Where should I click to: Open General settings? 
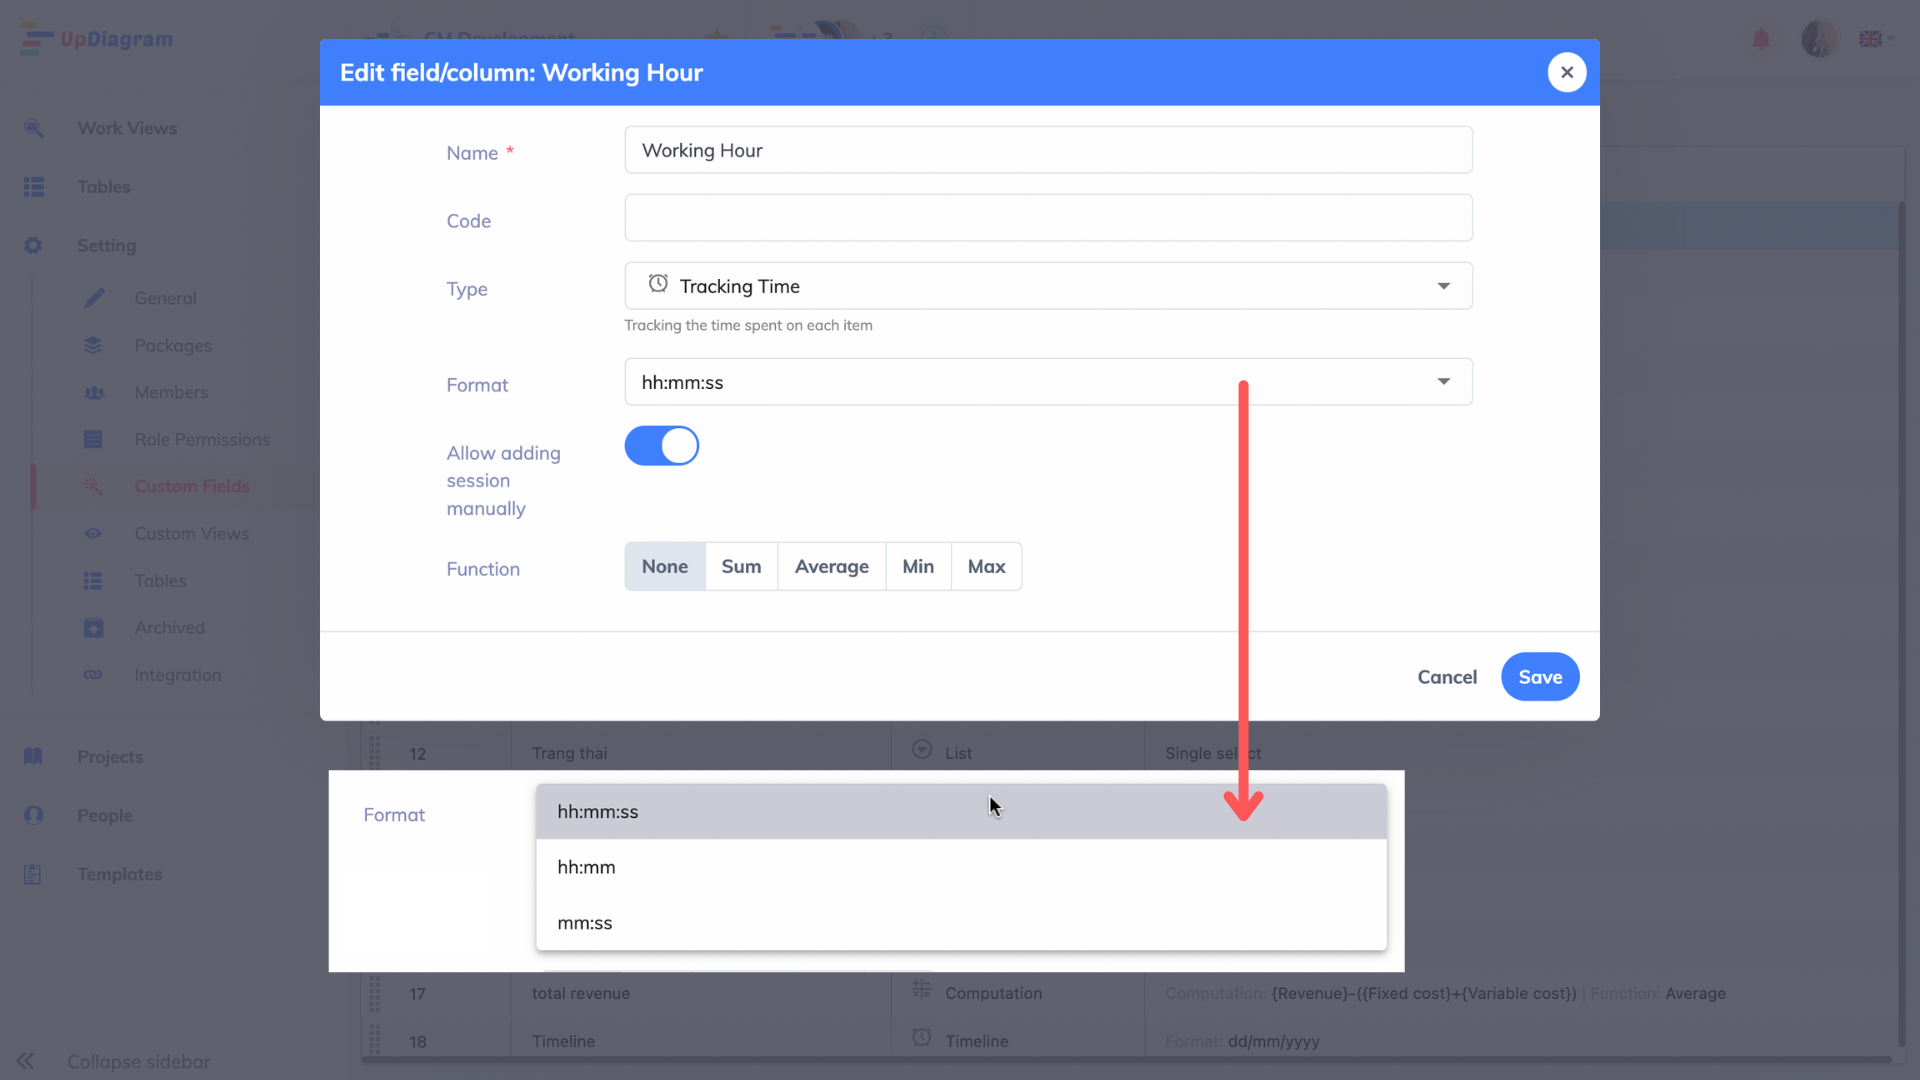(166, 298)
